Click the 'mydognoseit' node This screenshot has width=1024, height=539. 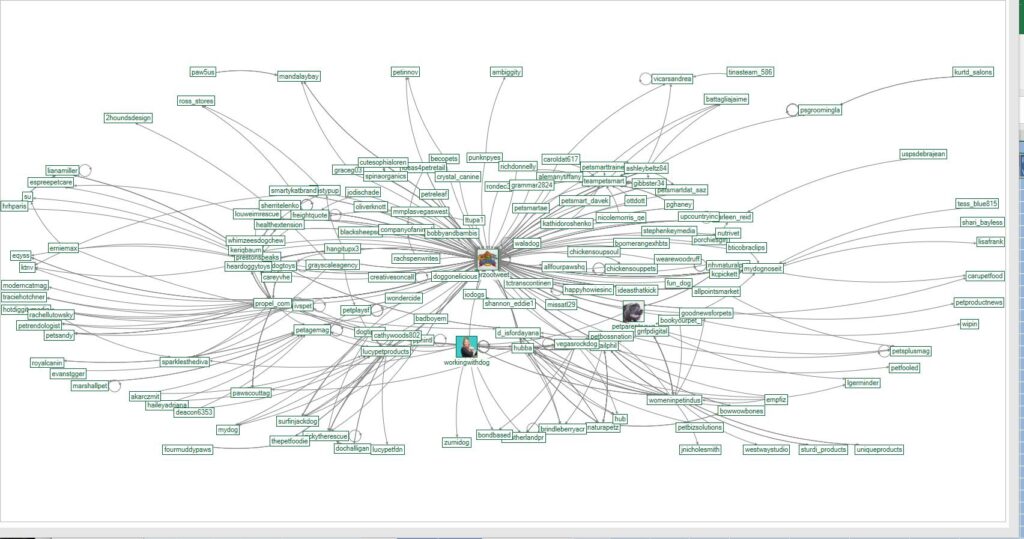[763, 269]
